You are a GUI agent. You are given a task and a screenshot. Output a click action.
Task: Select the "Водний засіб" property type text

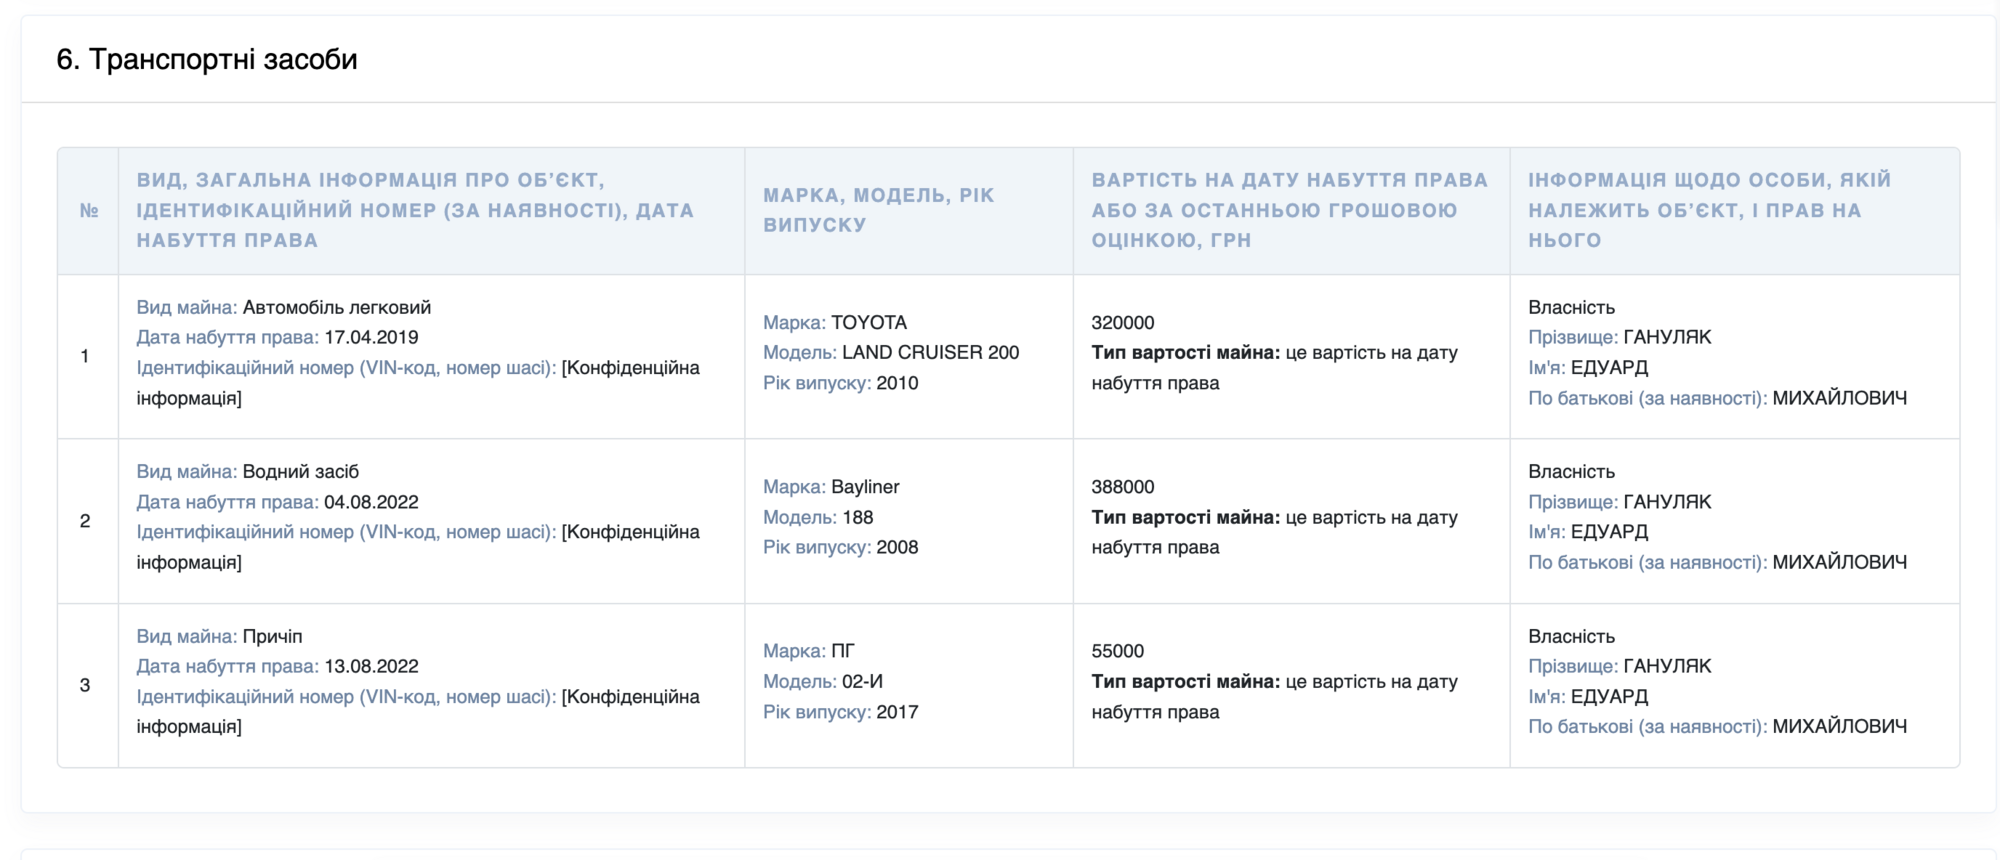[301, 471]
